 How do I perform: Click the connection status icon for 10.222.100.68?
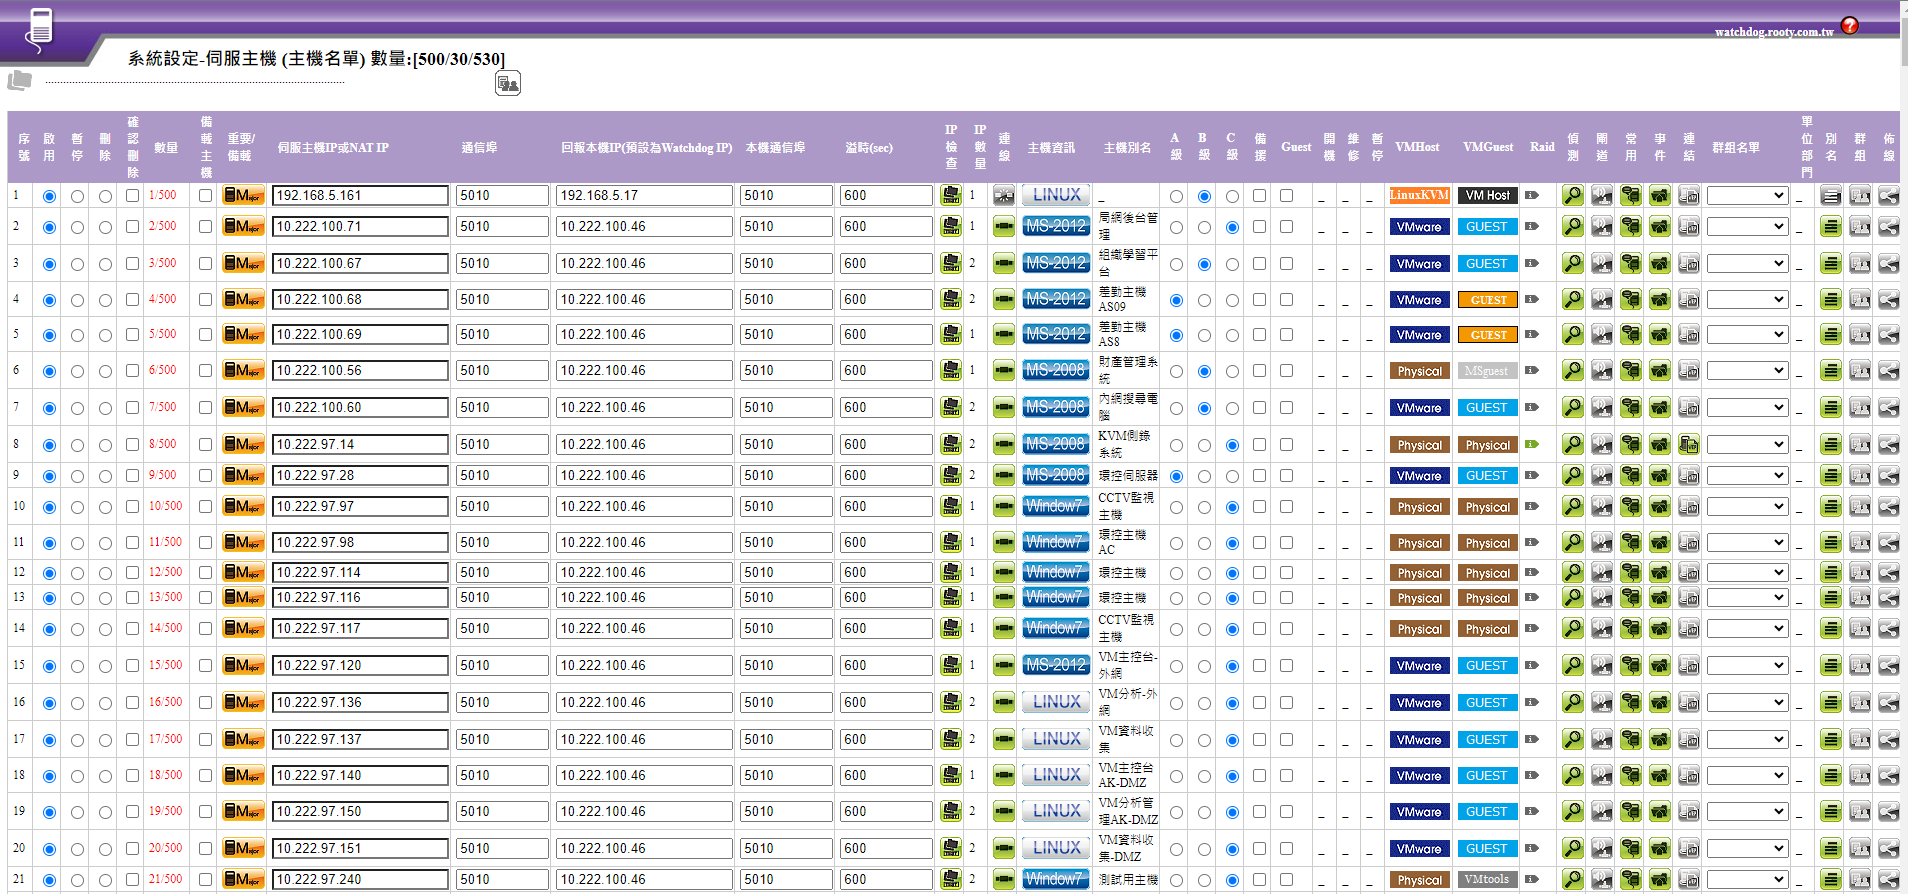click(1003, 300)
